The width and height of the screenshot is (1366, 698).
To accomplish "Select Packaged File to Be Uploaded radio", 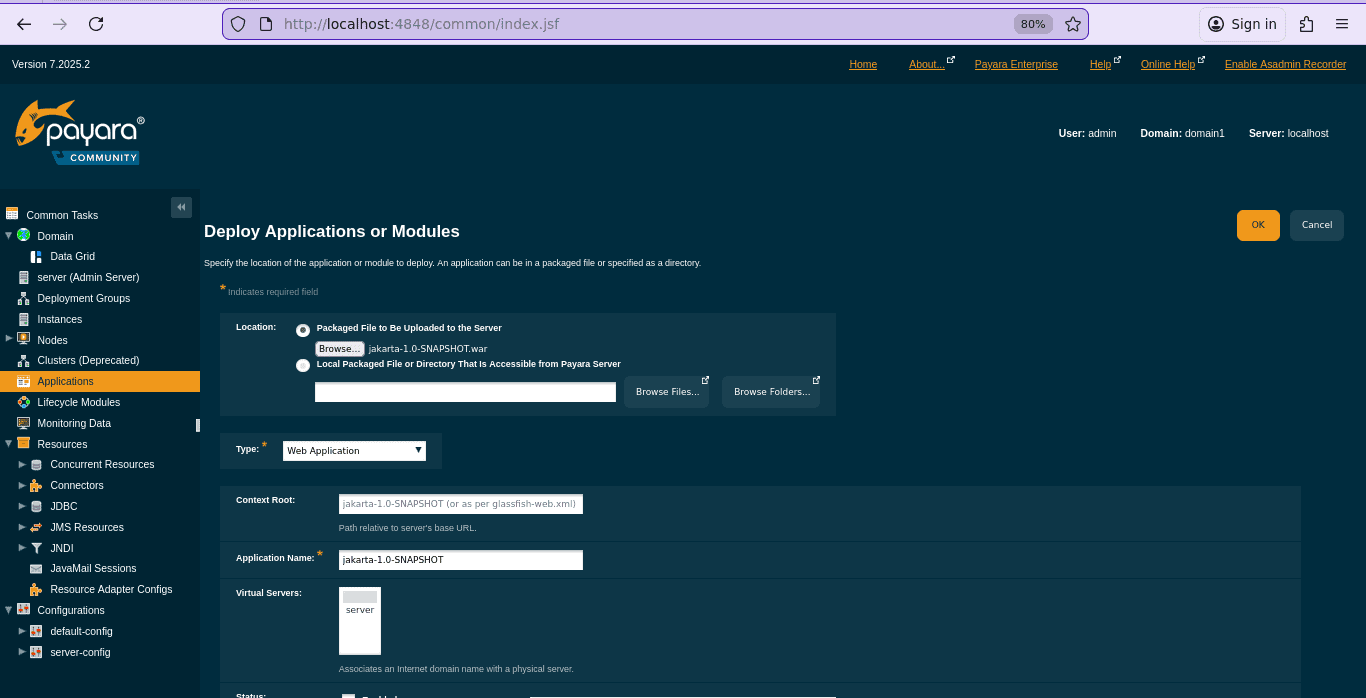I will pos(303,330).
